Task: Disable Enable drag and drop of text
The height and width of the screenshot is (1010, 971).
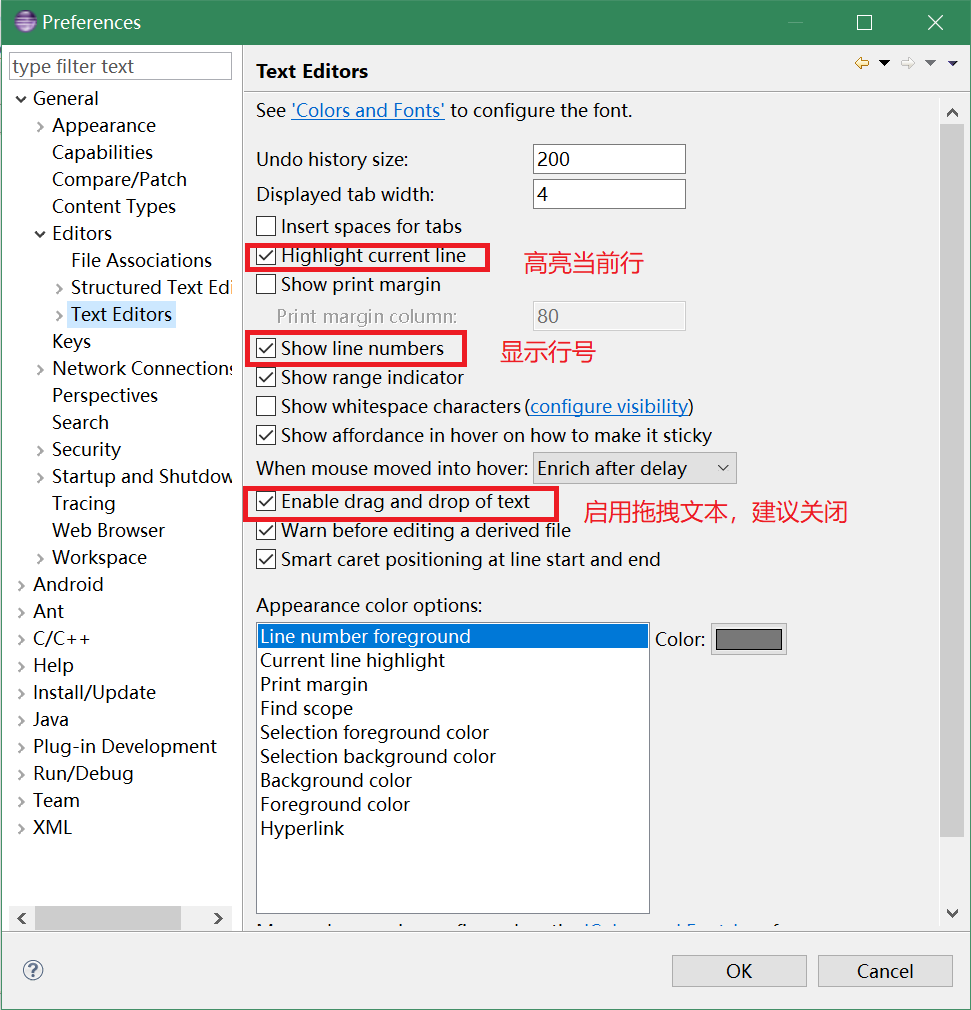Action: (x=266, y=501)
